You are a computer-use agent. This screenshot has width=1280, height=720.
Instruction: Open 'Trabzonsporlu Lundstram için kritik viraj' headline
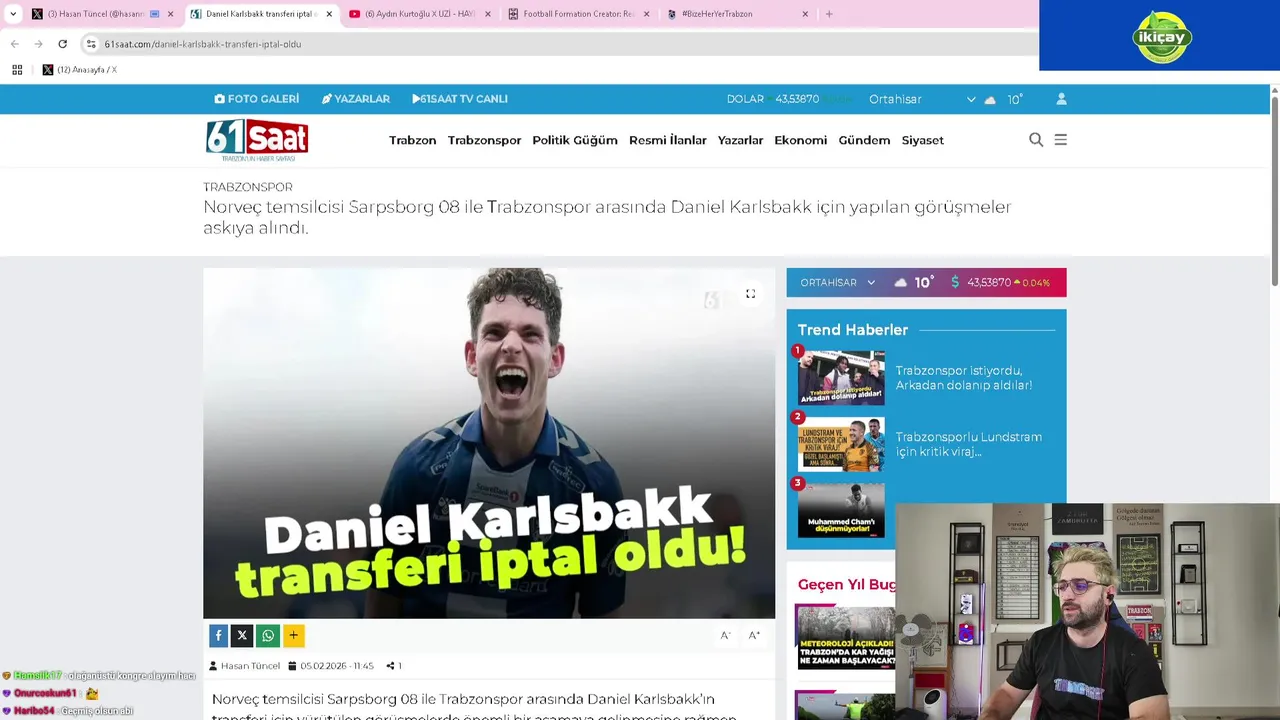pos(968,444)
